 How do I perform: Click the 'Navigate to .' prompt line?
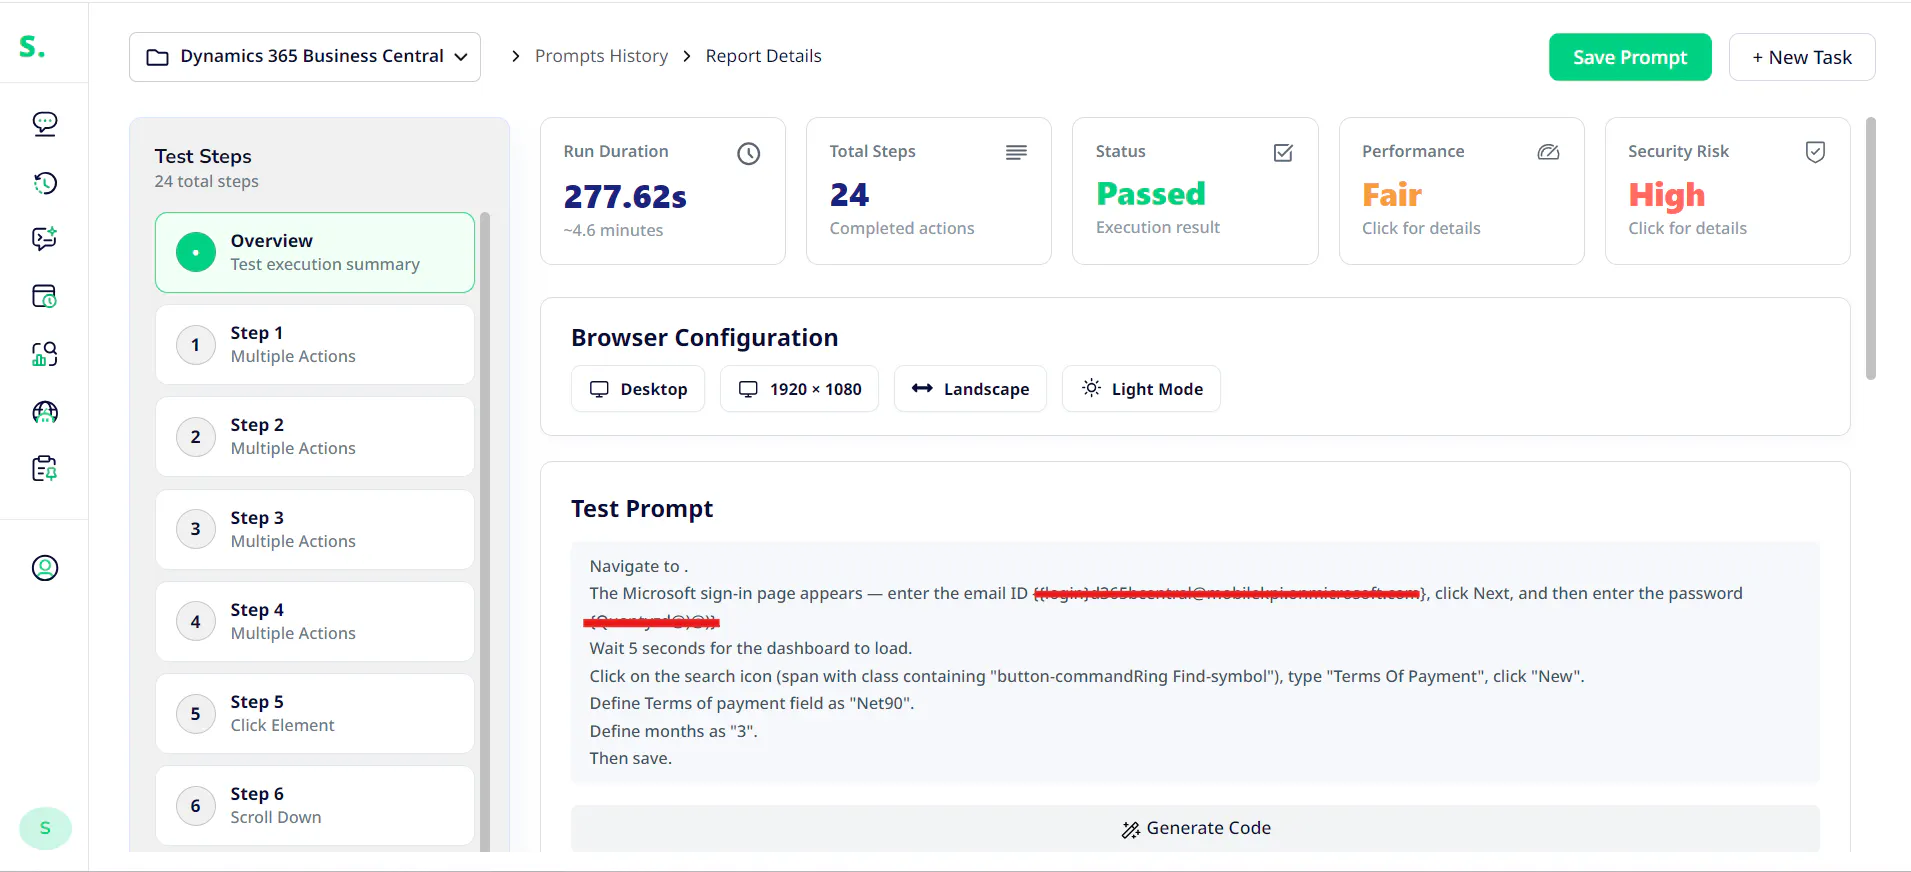tap(639, 566)
